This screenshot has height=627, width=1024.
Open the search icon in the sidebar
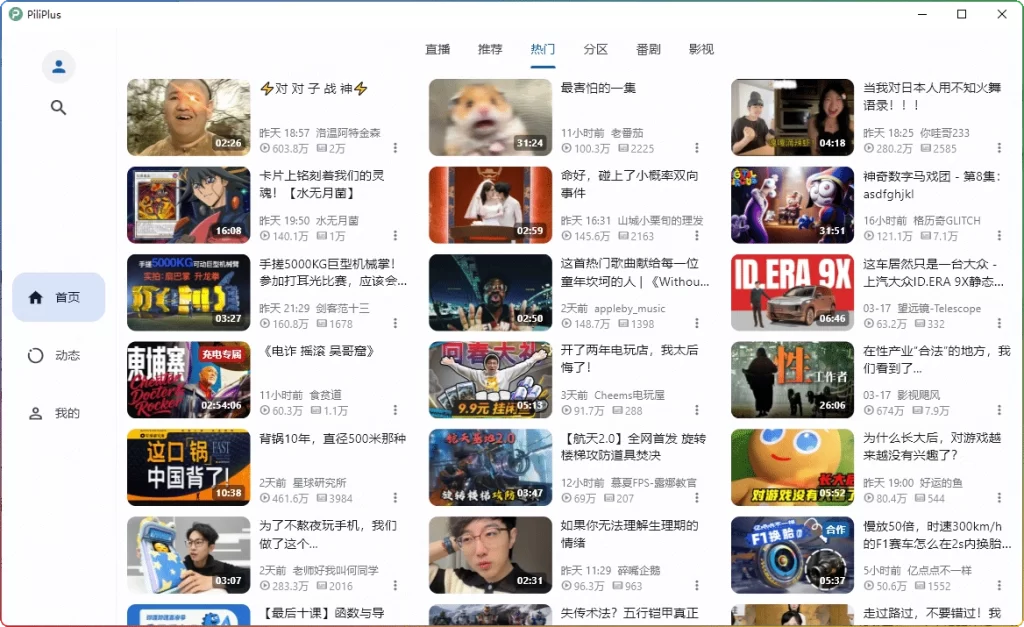[58, 107]
